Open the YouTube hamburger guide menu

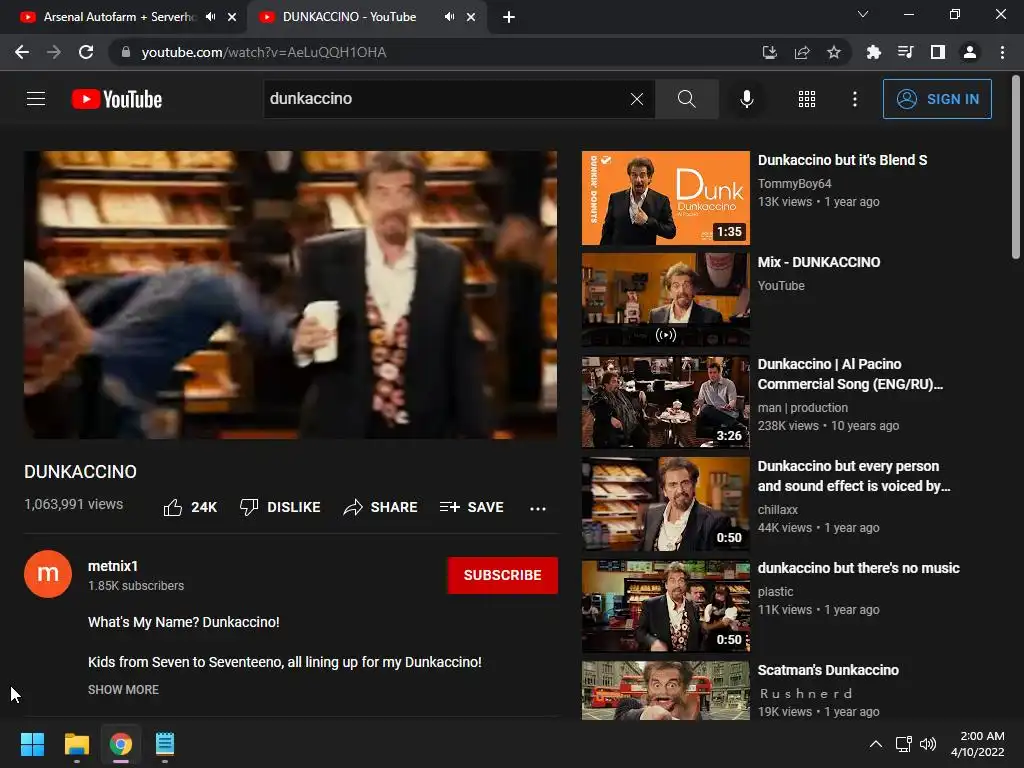36,99
